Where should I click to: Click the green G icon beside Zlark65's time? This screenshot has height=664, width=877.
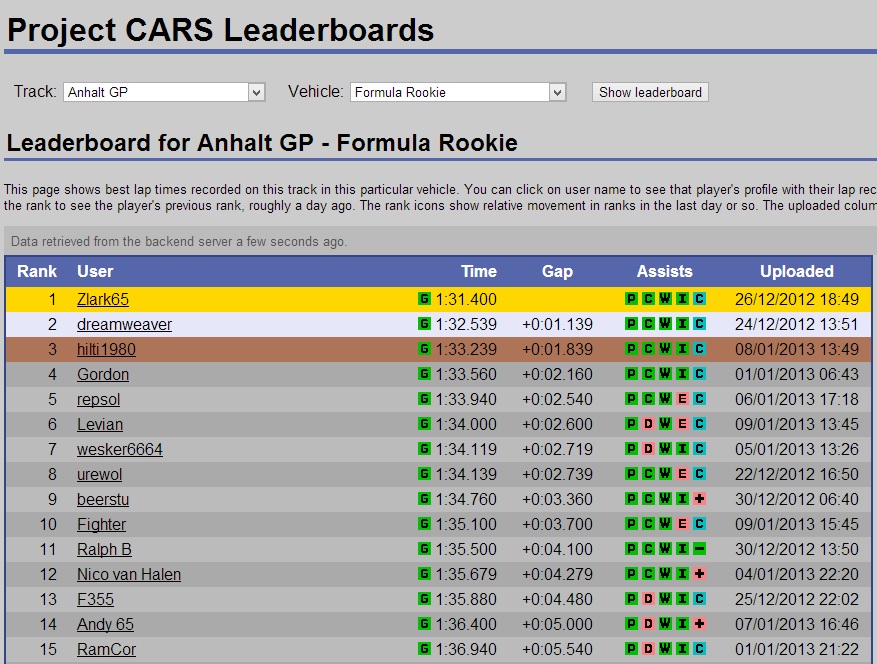(424, 299)
